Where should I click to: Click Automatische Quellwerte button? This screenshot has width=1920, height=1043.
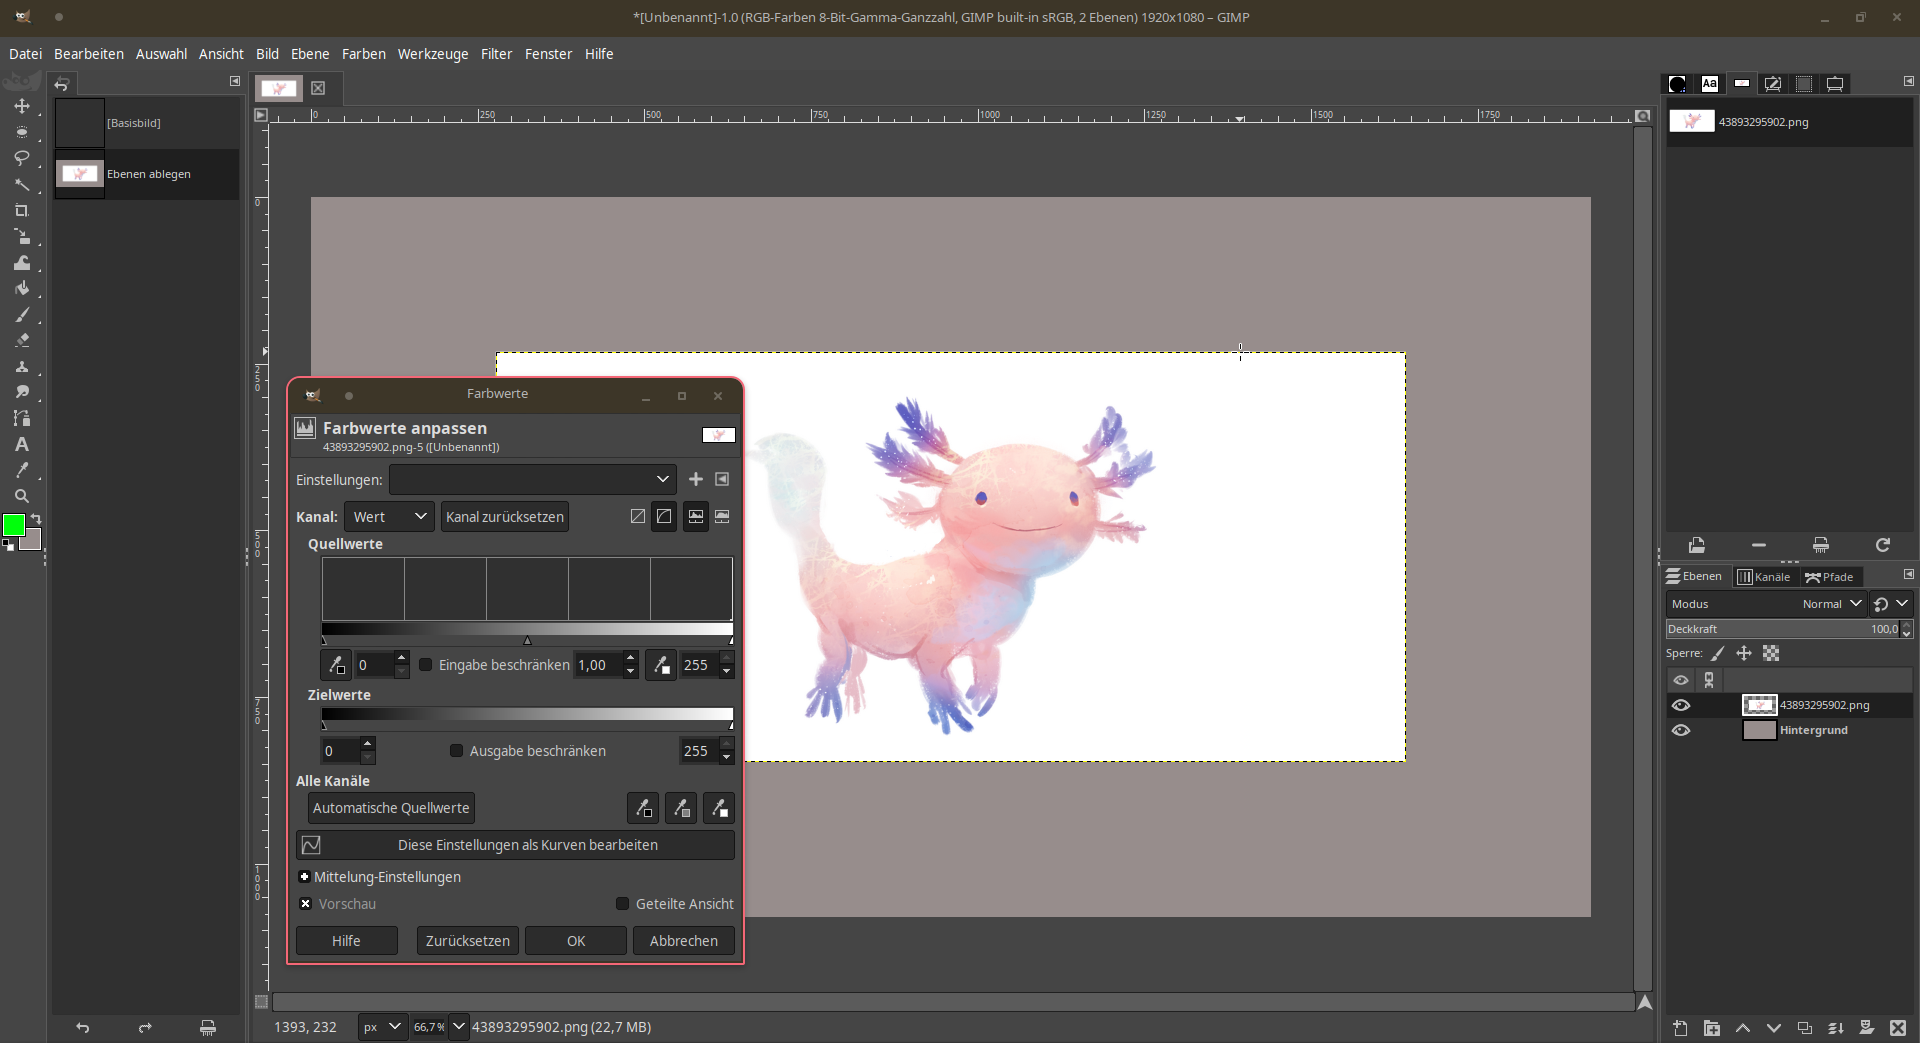[391, 808]
